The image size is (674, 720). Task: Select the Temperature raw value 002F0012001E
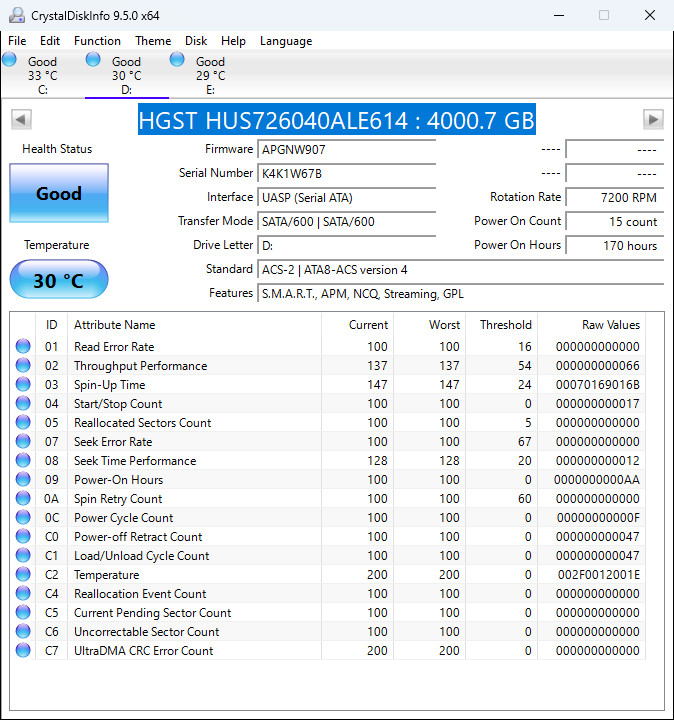[599, 575]
